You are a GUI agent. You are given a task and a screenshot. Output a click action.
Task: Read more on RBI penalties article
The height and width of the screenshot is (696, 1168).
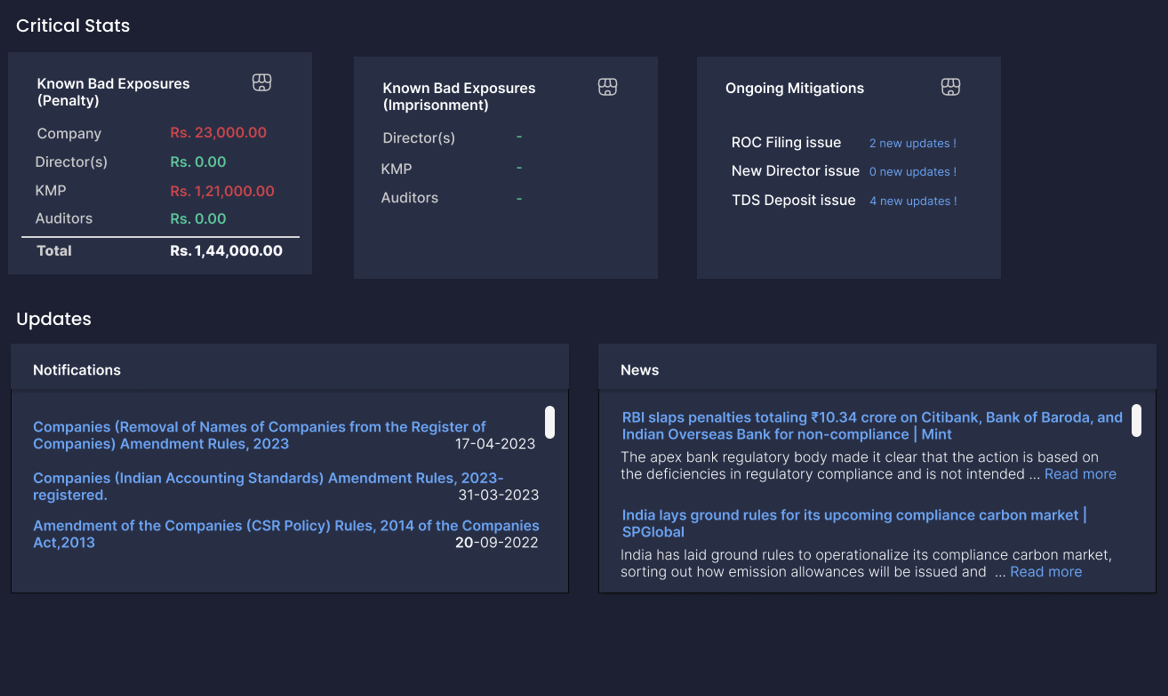coord(1080,474)
